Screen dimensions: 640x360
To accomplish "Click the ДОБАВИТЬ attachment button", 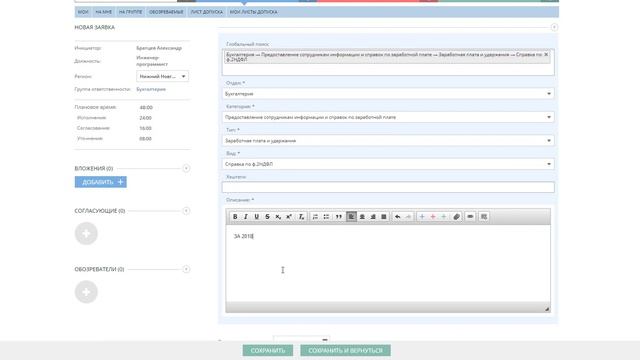I will [101, 182].
